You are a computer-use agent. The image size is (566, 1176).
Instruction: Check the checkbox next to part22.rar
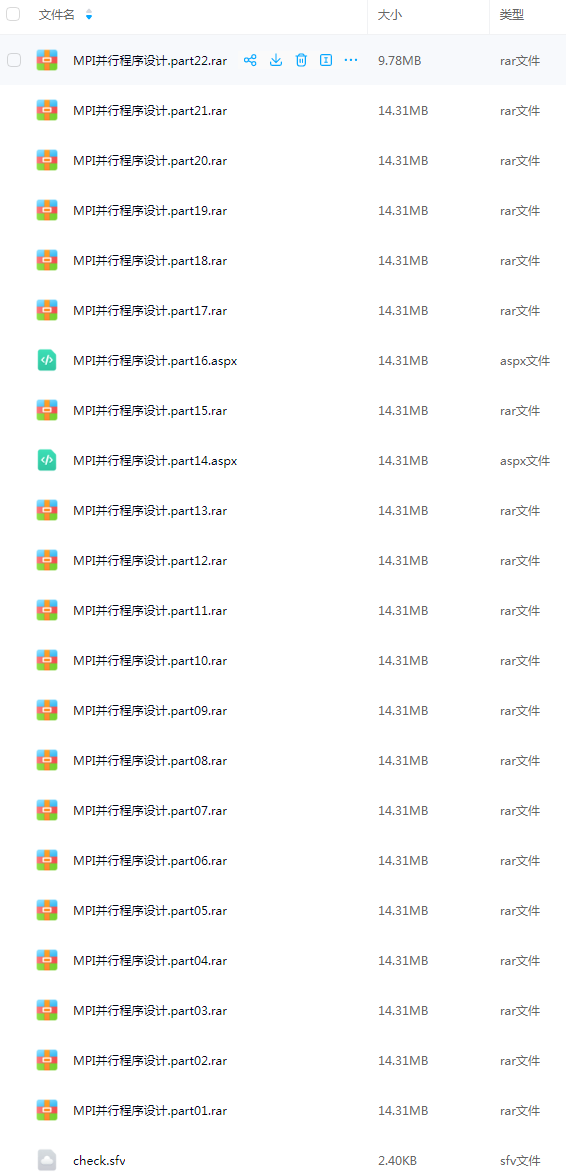click(x=13, y=60)
